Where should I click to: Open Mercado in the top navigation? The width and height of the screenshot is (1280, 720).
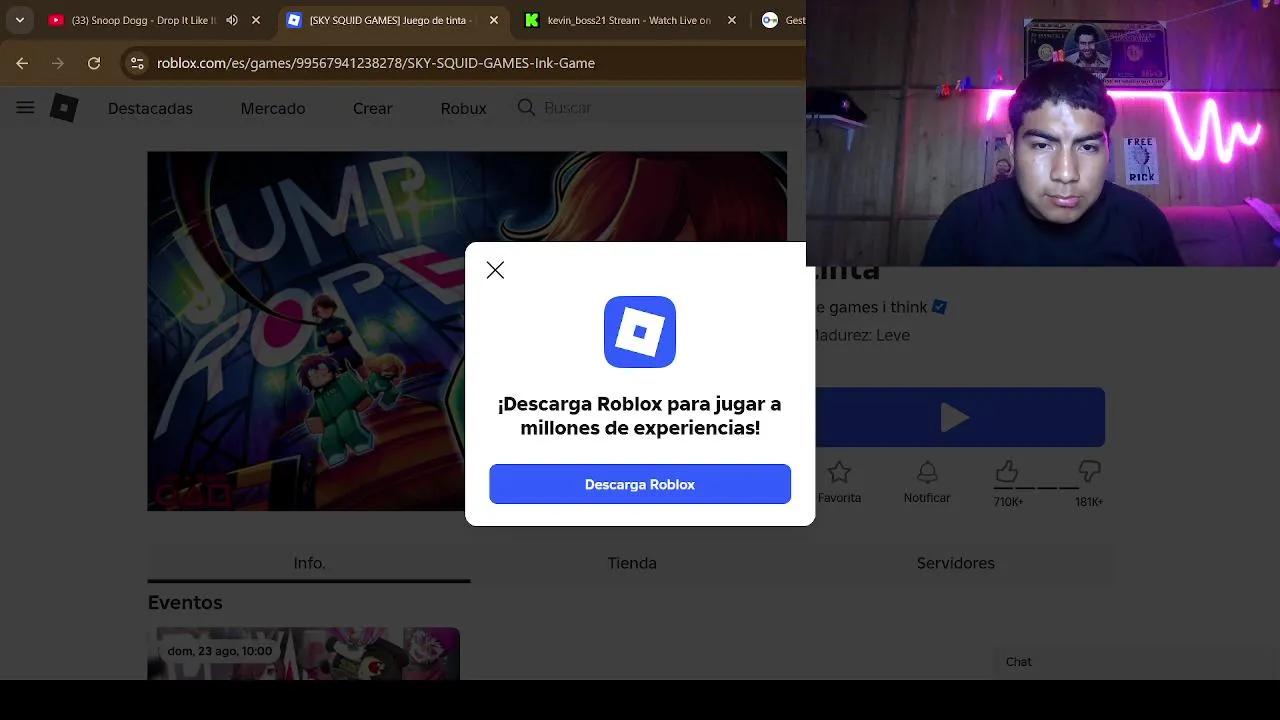273,108
